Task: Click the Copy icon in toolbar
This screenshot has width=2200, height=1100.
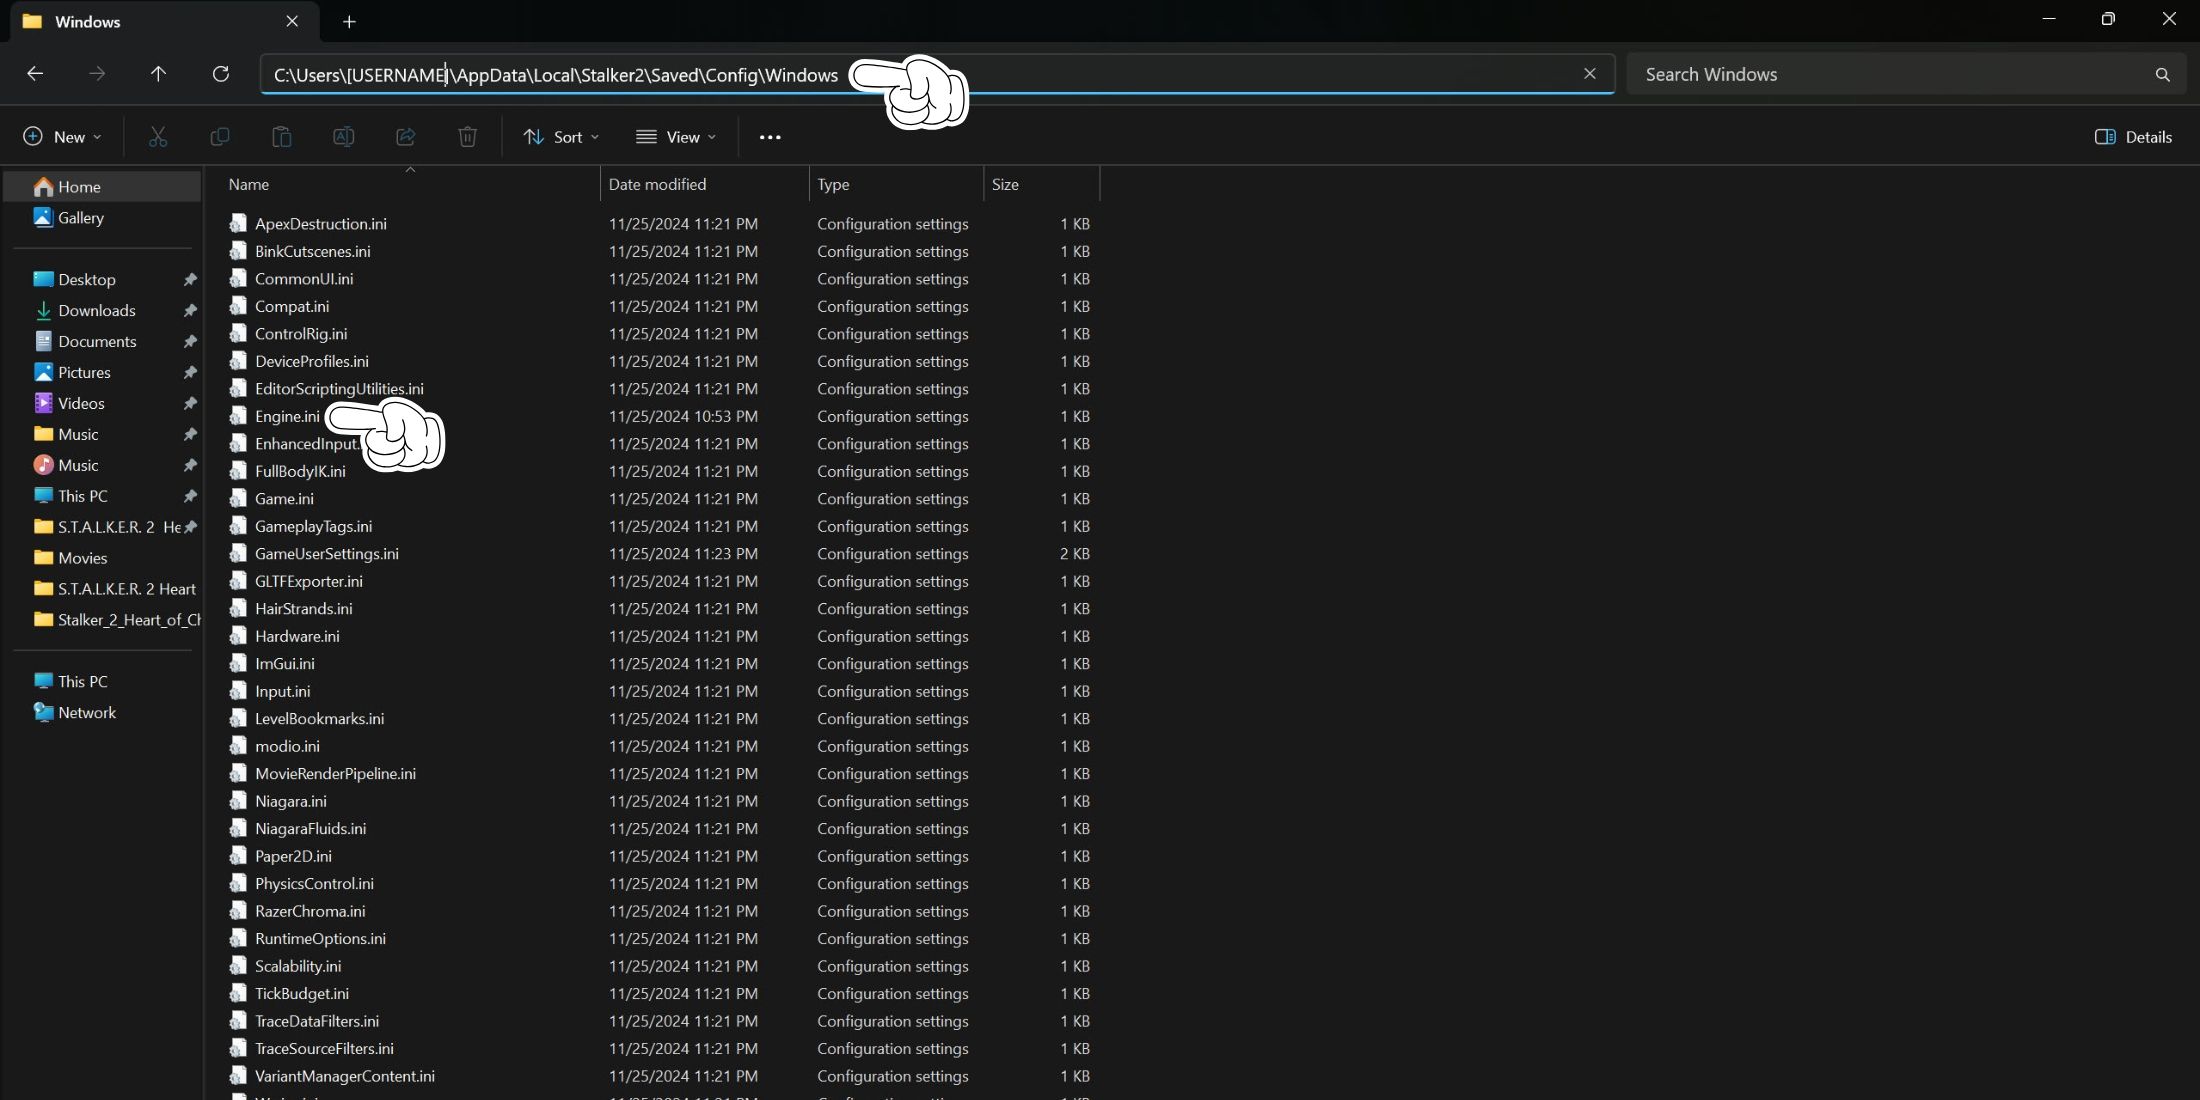Action: coord(220,137)
